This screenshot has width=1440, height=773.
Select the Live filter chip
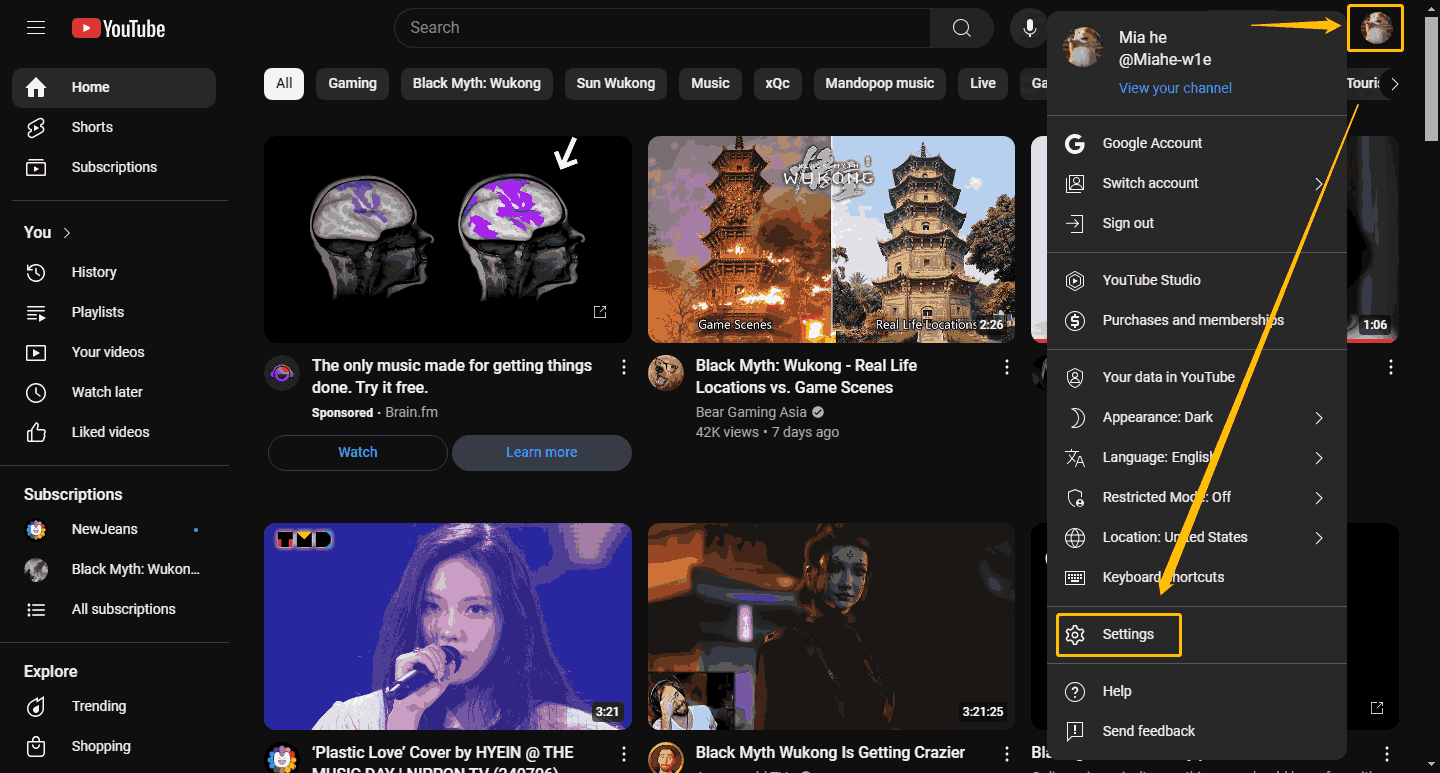[x=983, y=84]
